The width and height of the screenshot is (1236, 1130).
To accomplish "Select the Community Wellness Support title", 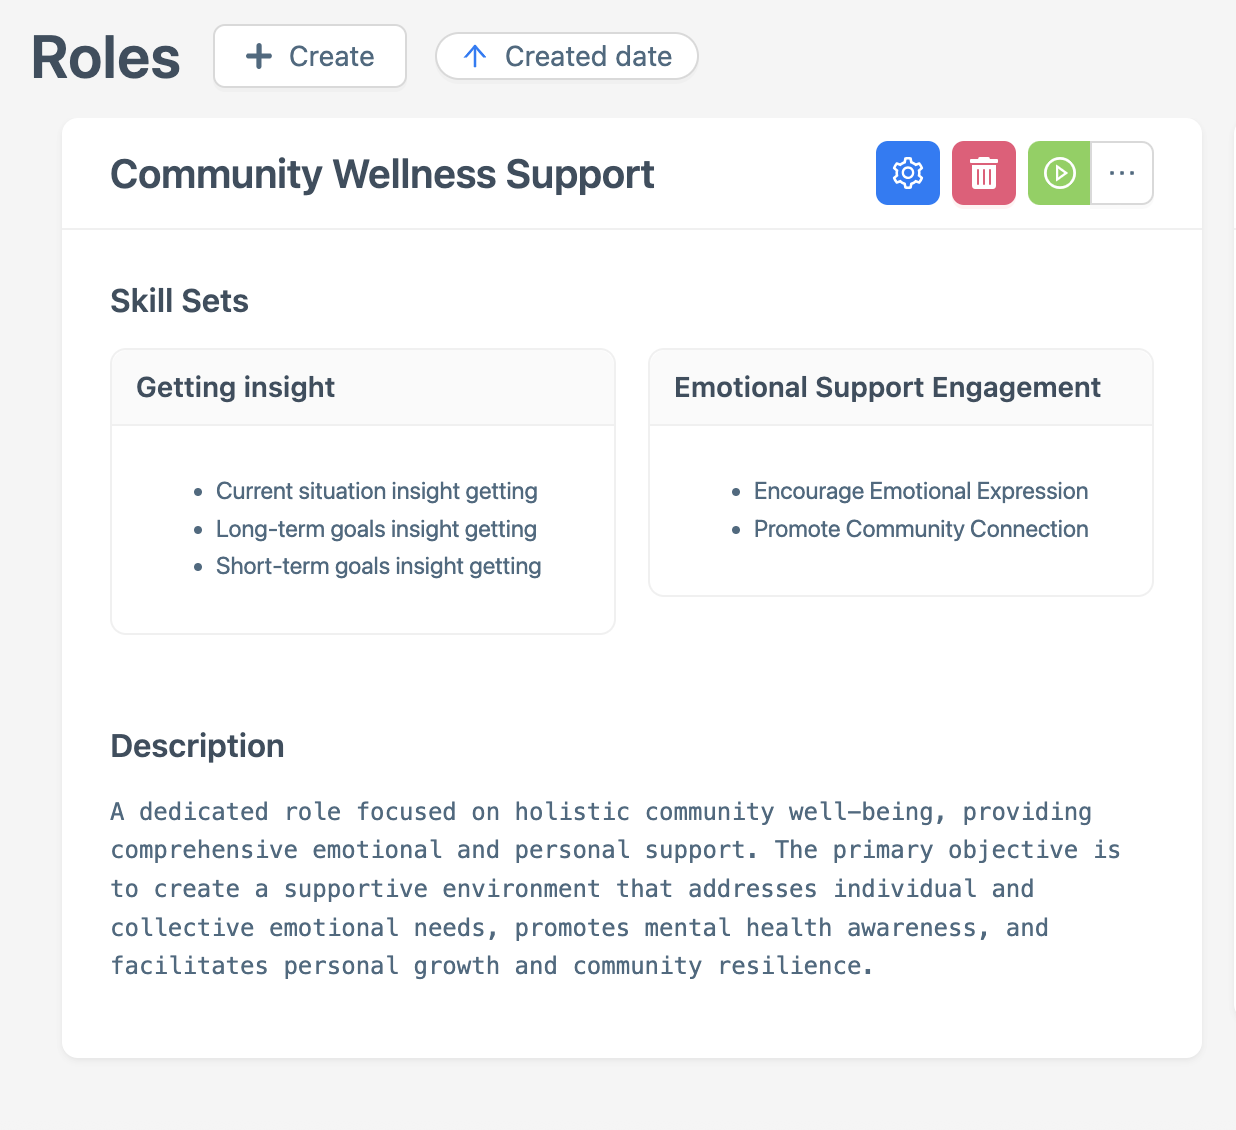I will [382, 173].
